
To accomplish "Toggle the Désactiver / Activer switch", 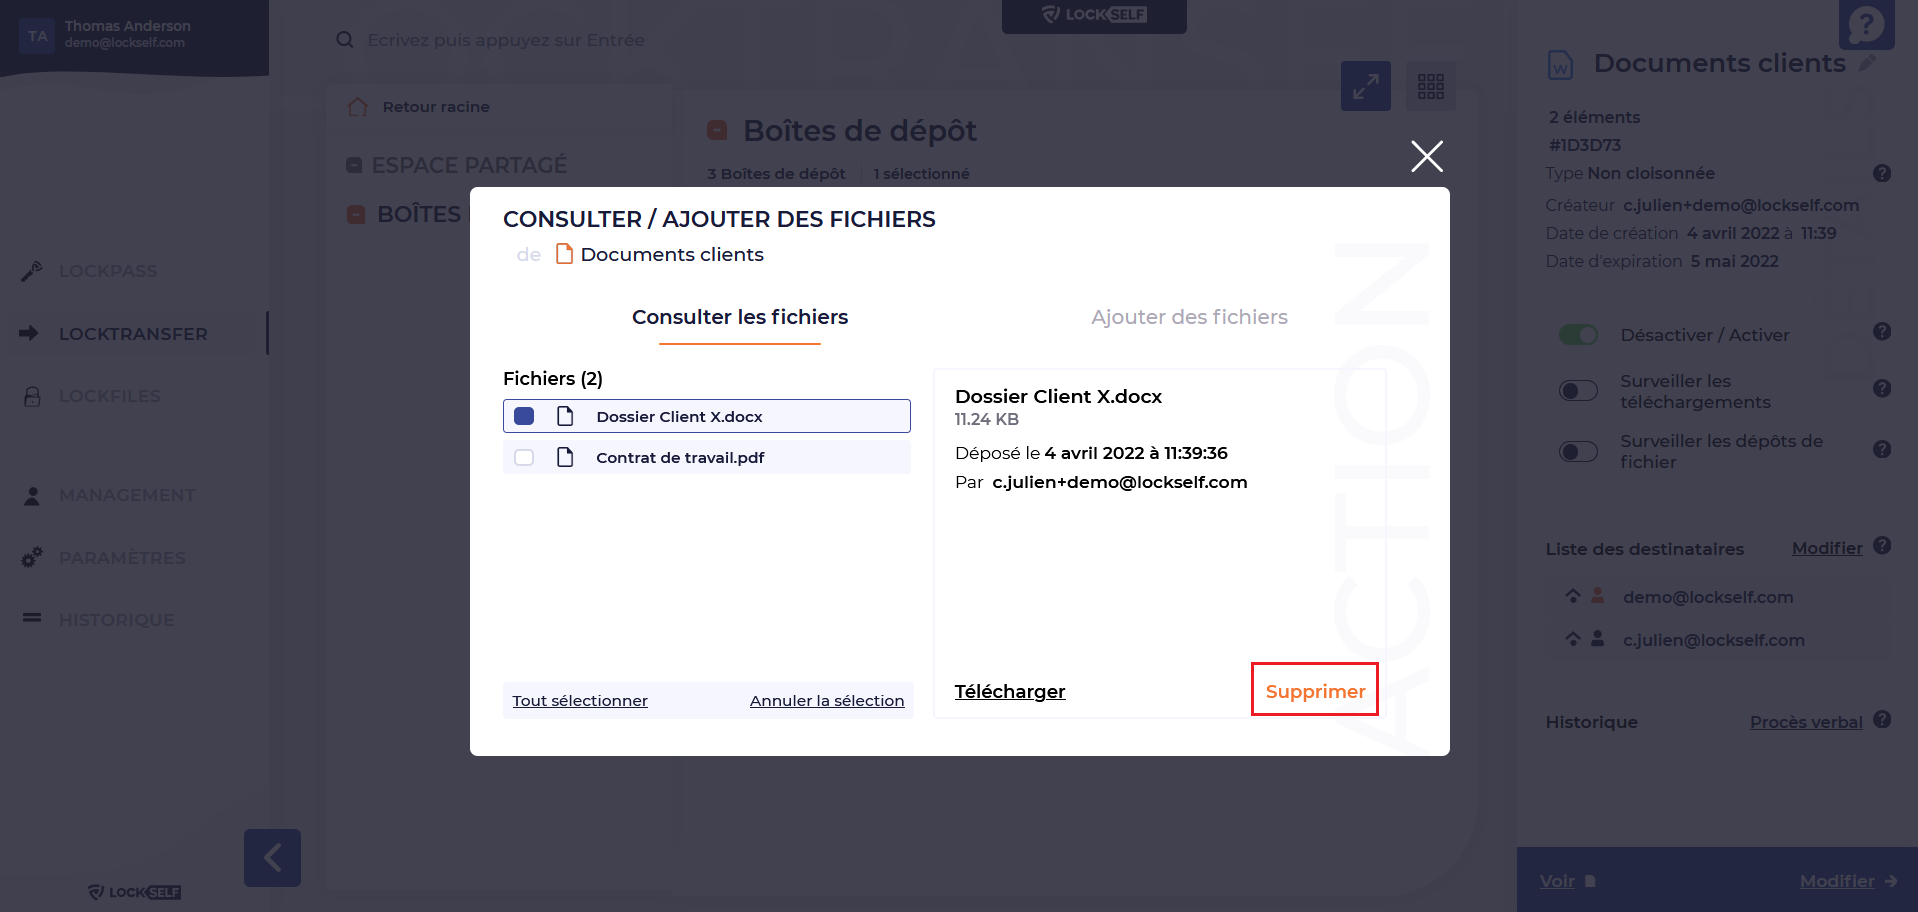I will (x=1578, y=335).
